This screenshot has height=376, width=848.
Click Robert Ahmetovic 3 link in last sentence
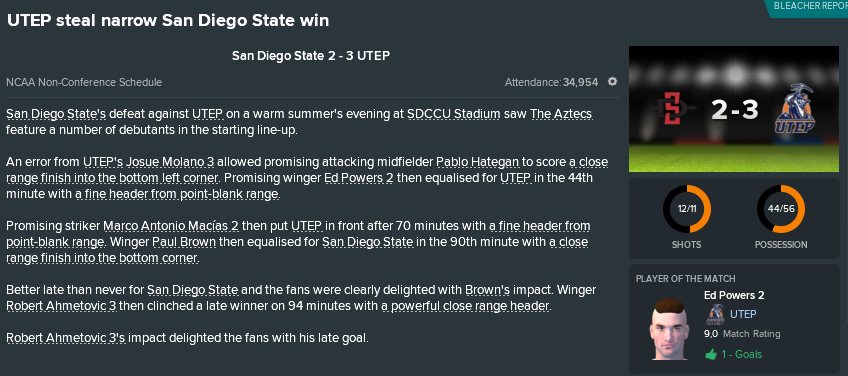65,338
